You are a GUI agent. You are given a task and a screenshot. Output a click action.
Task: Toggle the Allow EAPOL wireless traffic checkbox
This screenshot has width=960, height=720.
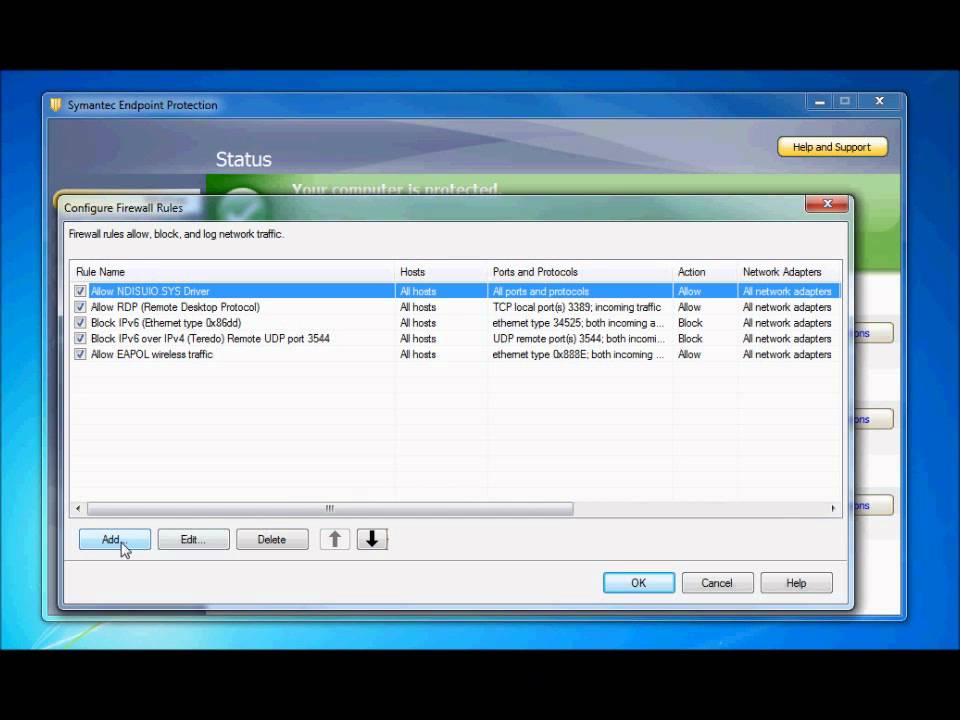80,354
